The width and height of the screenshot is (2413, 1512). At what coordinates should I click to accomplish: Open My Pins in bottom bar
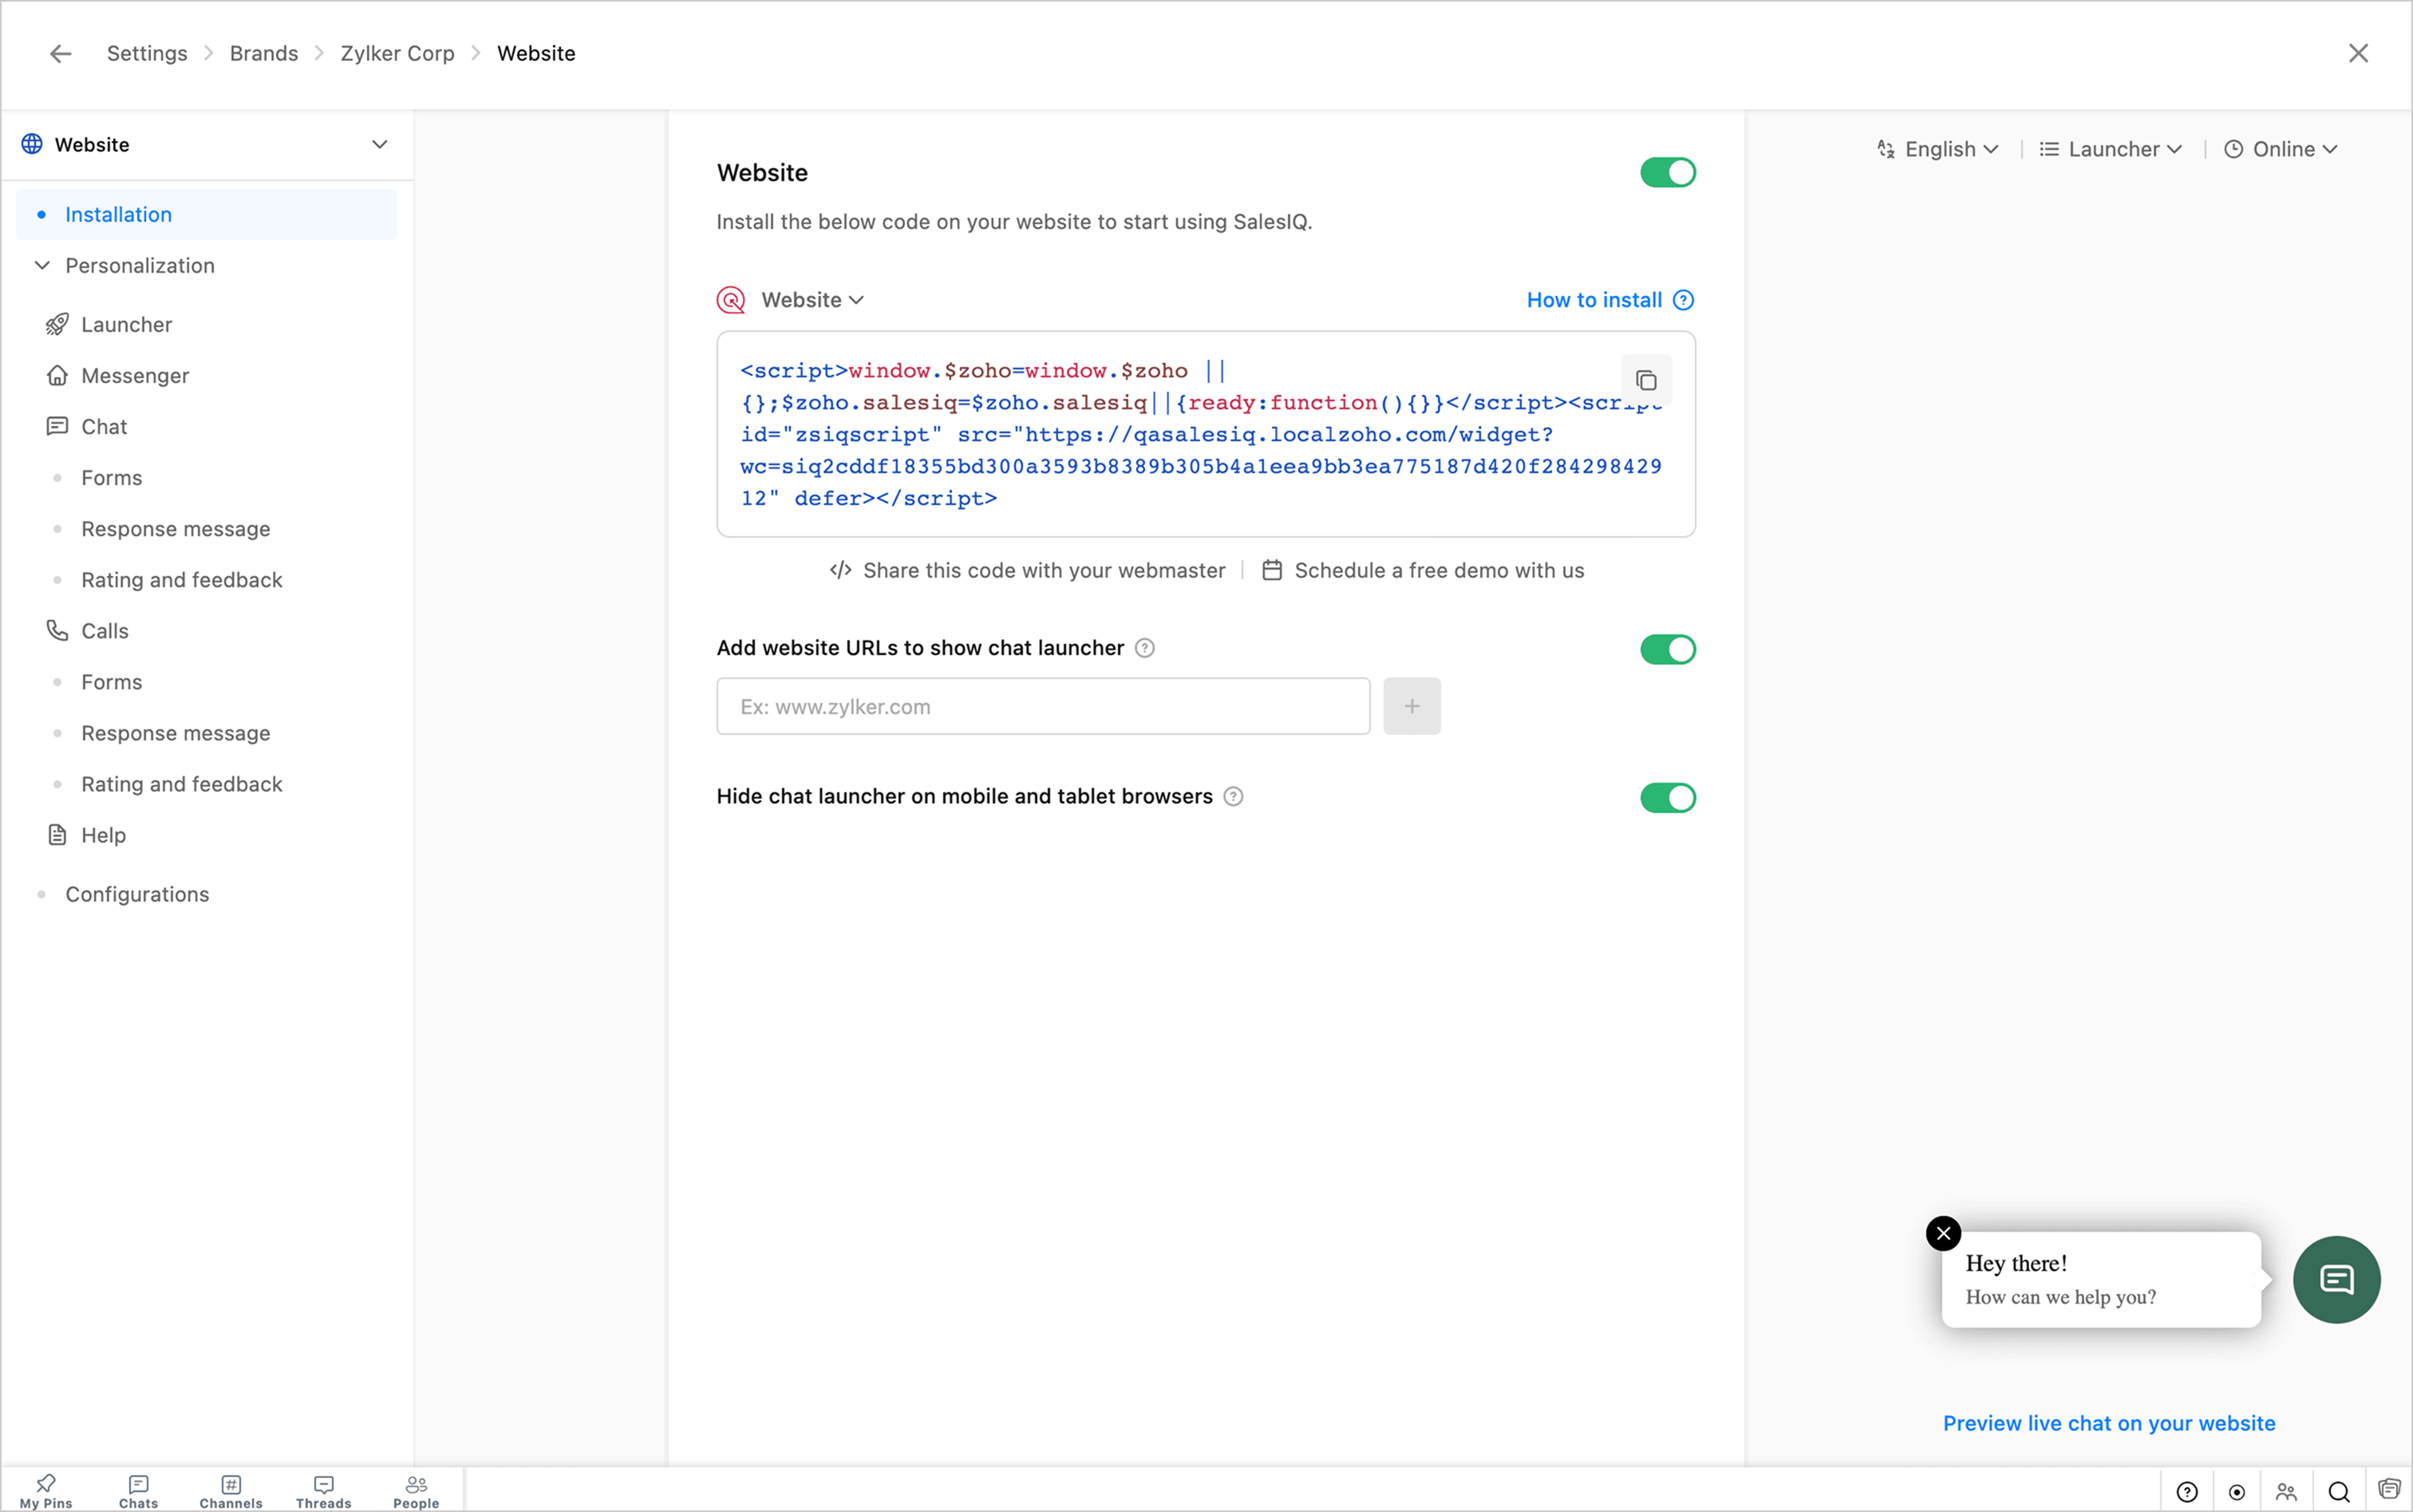point(46,1490)
